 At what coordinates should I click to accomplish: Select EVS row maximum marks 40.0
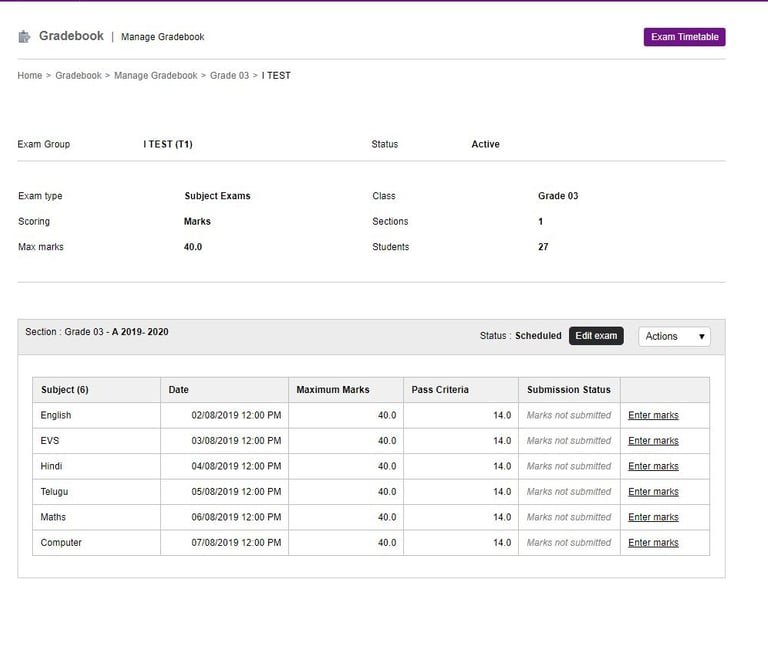(387, 441)
